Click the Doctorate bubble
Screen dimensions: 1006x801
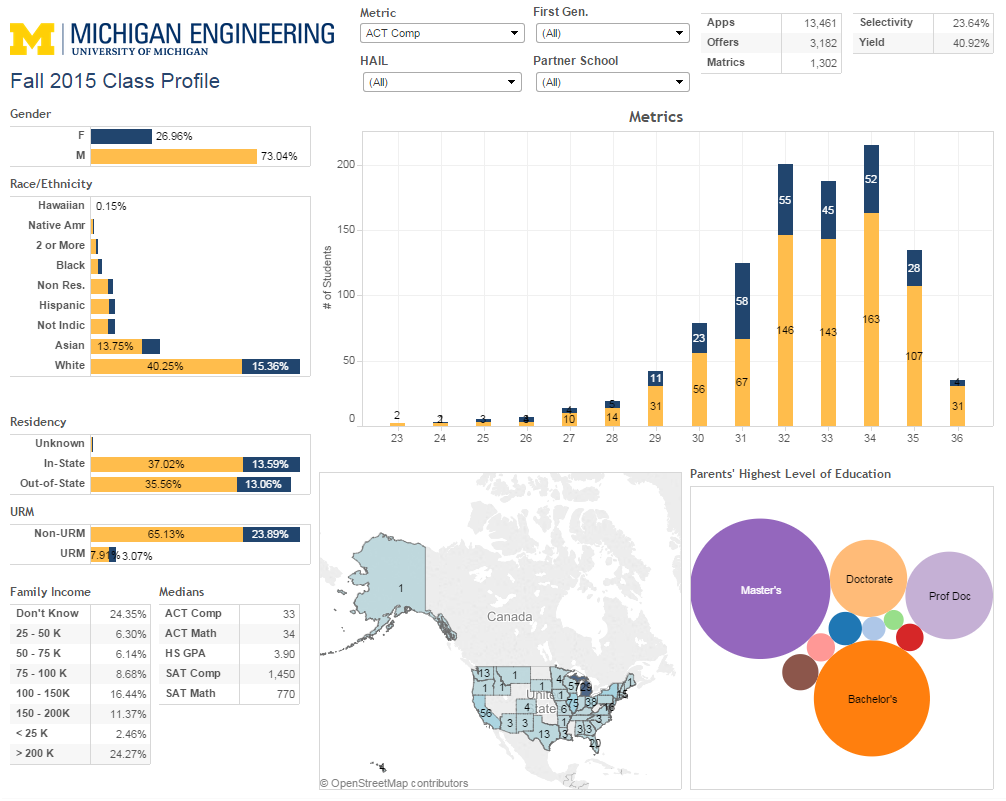pos(868,579)
